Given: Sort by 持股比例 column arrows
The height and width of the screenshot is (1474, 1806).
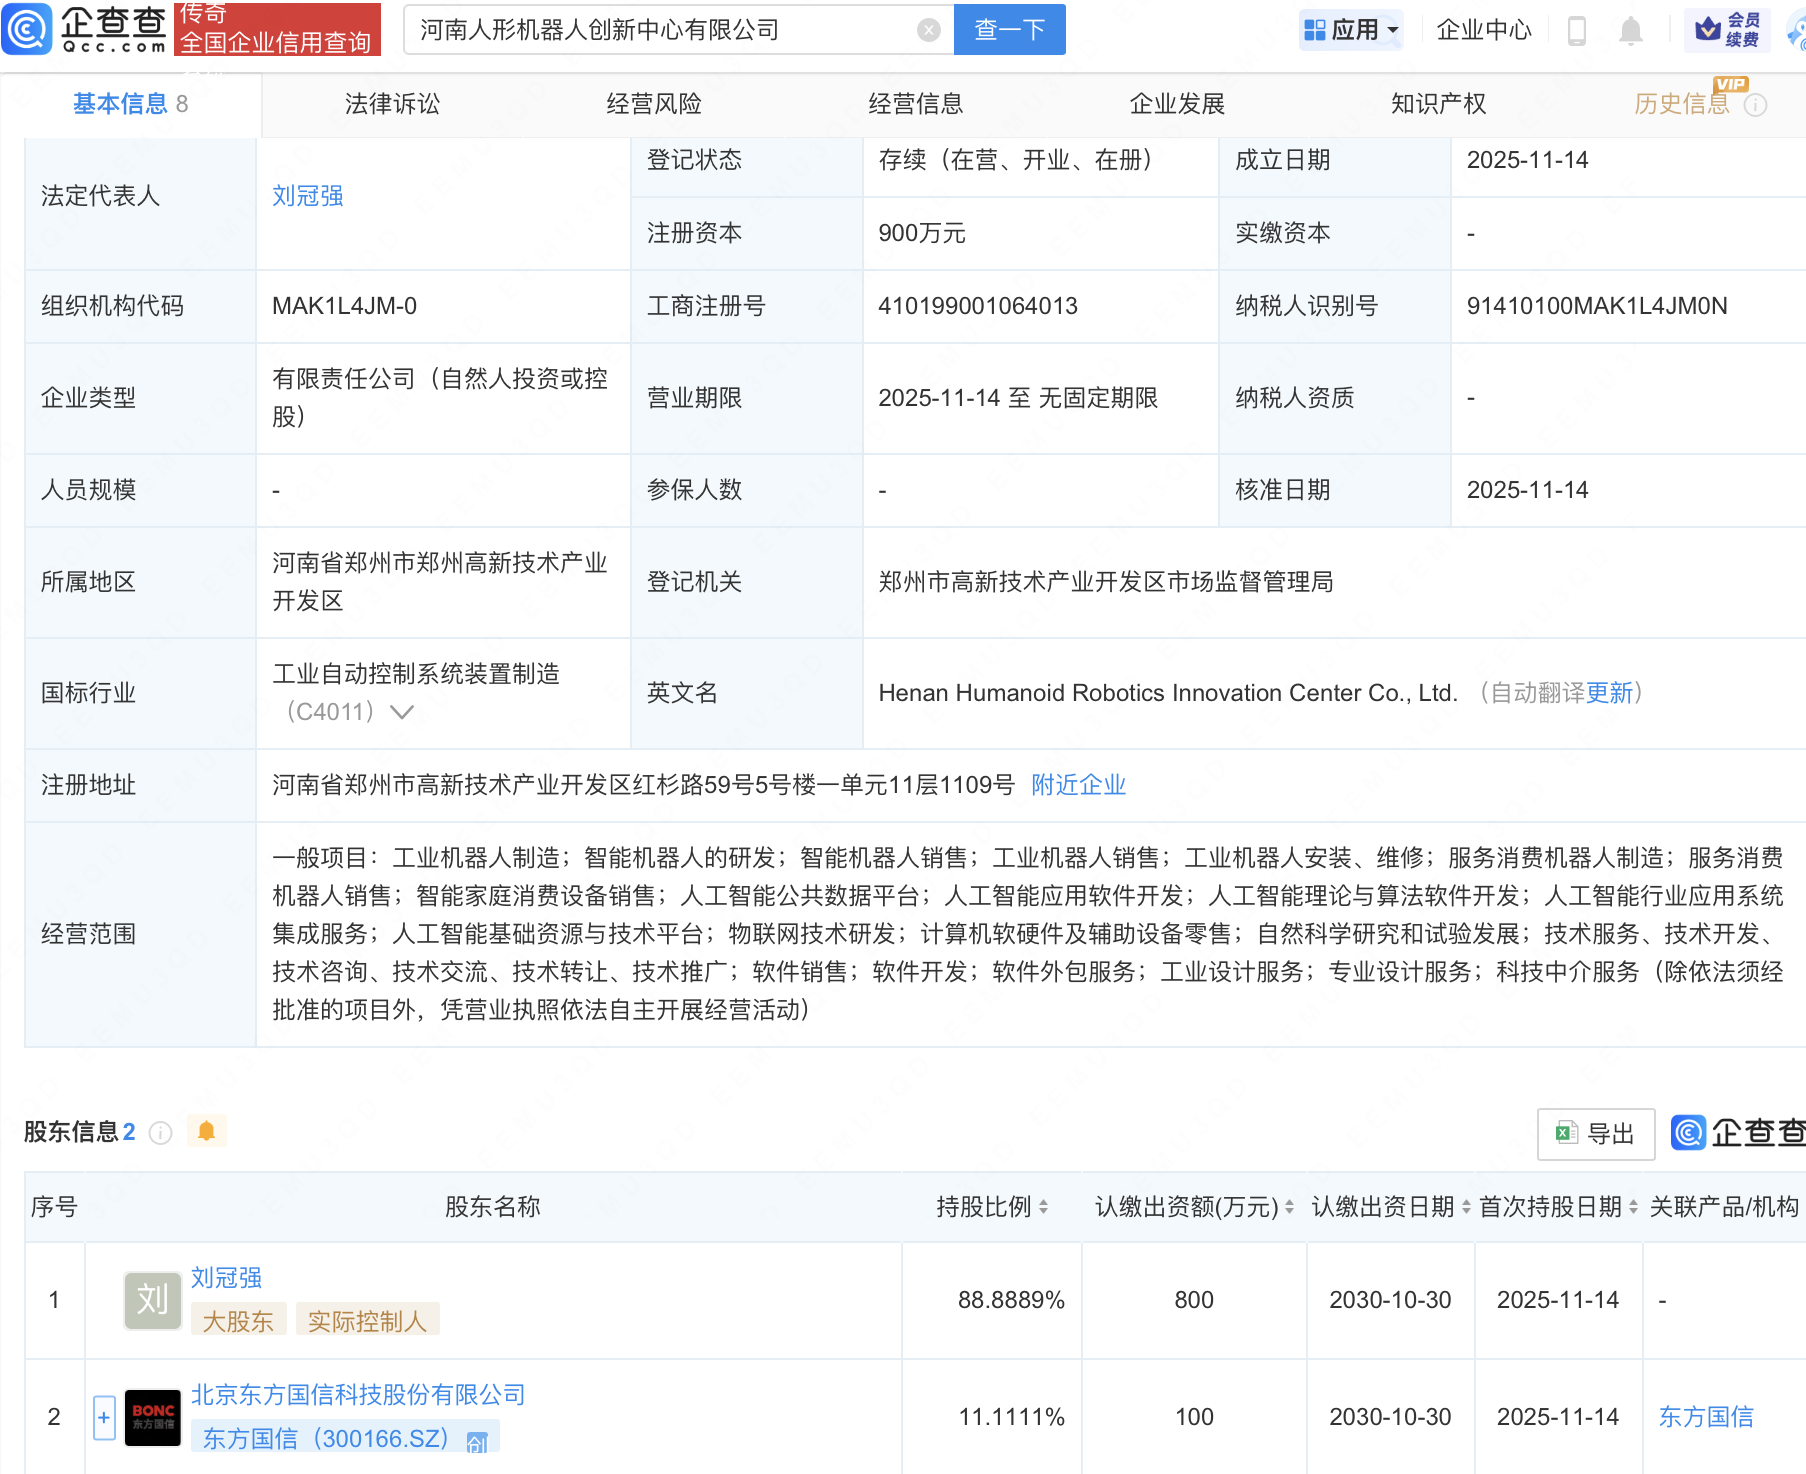Looking at the screenshot, I should pos(1043,1207).
